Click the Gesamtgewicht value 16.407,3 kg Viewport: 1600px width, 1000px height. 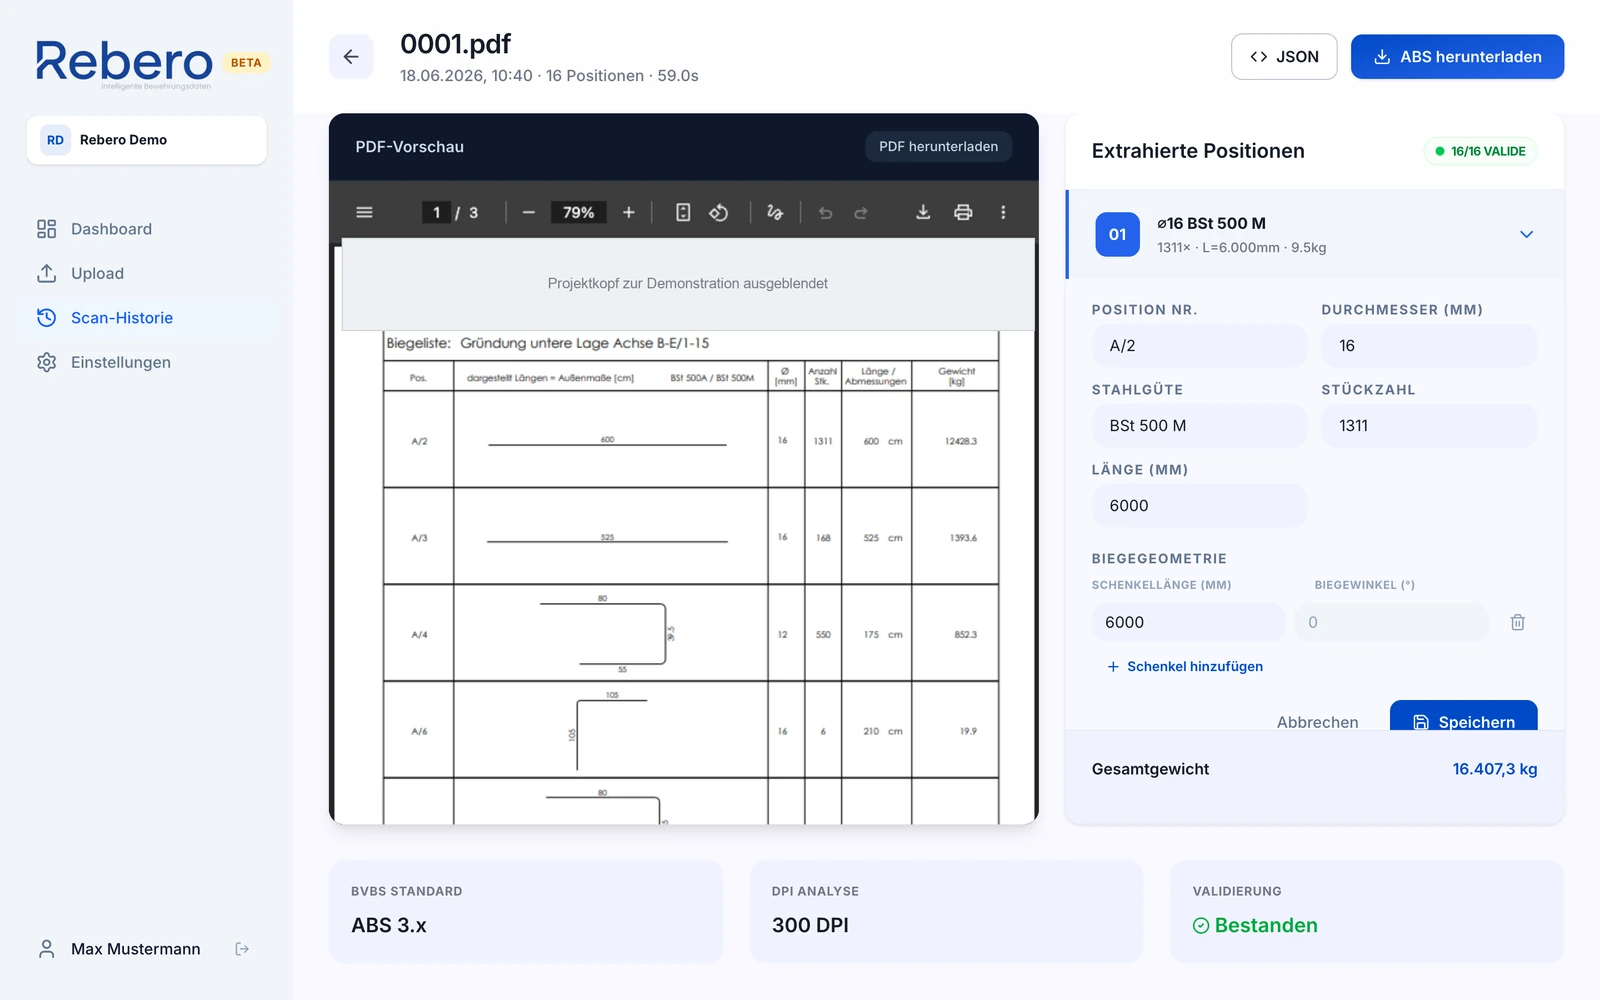coord(1495,769)
